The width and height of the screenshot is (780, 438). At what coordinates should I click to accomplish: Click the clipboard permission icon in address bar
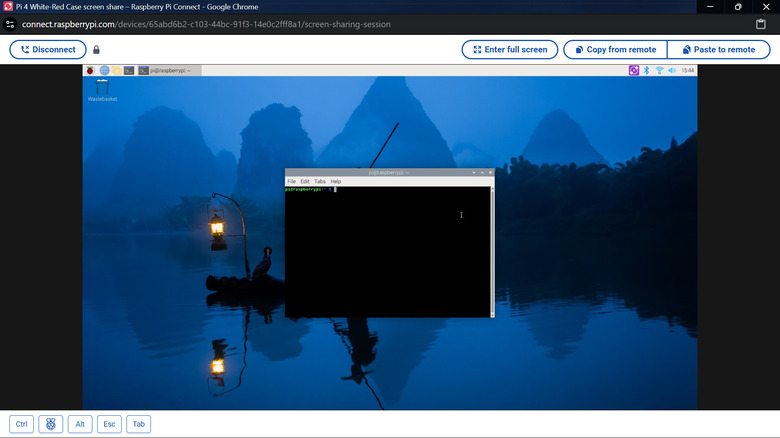761,24
